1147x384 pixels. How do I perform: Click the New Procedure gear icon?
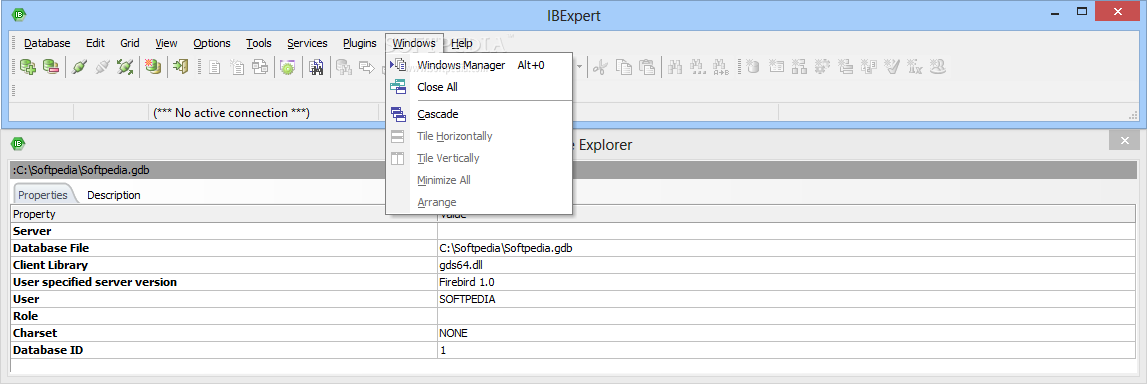point(822,67)
